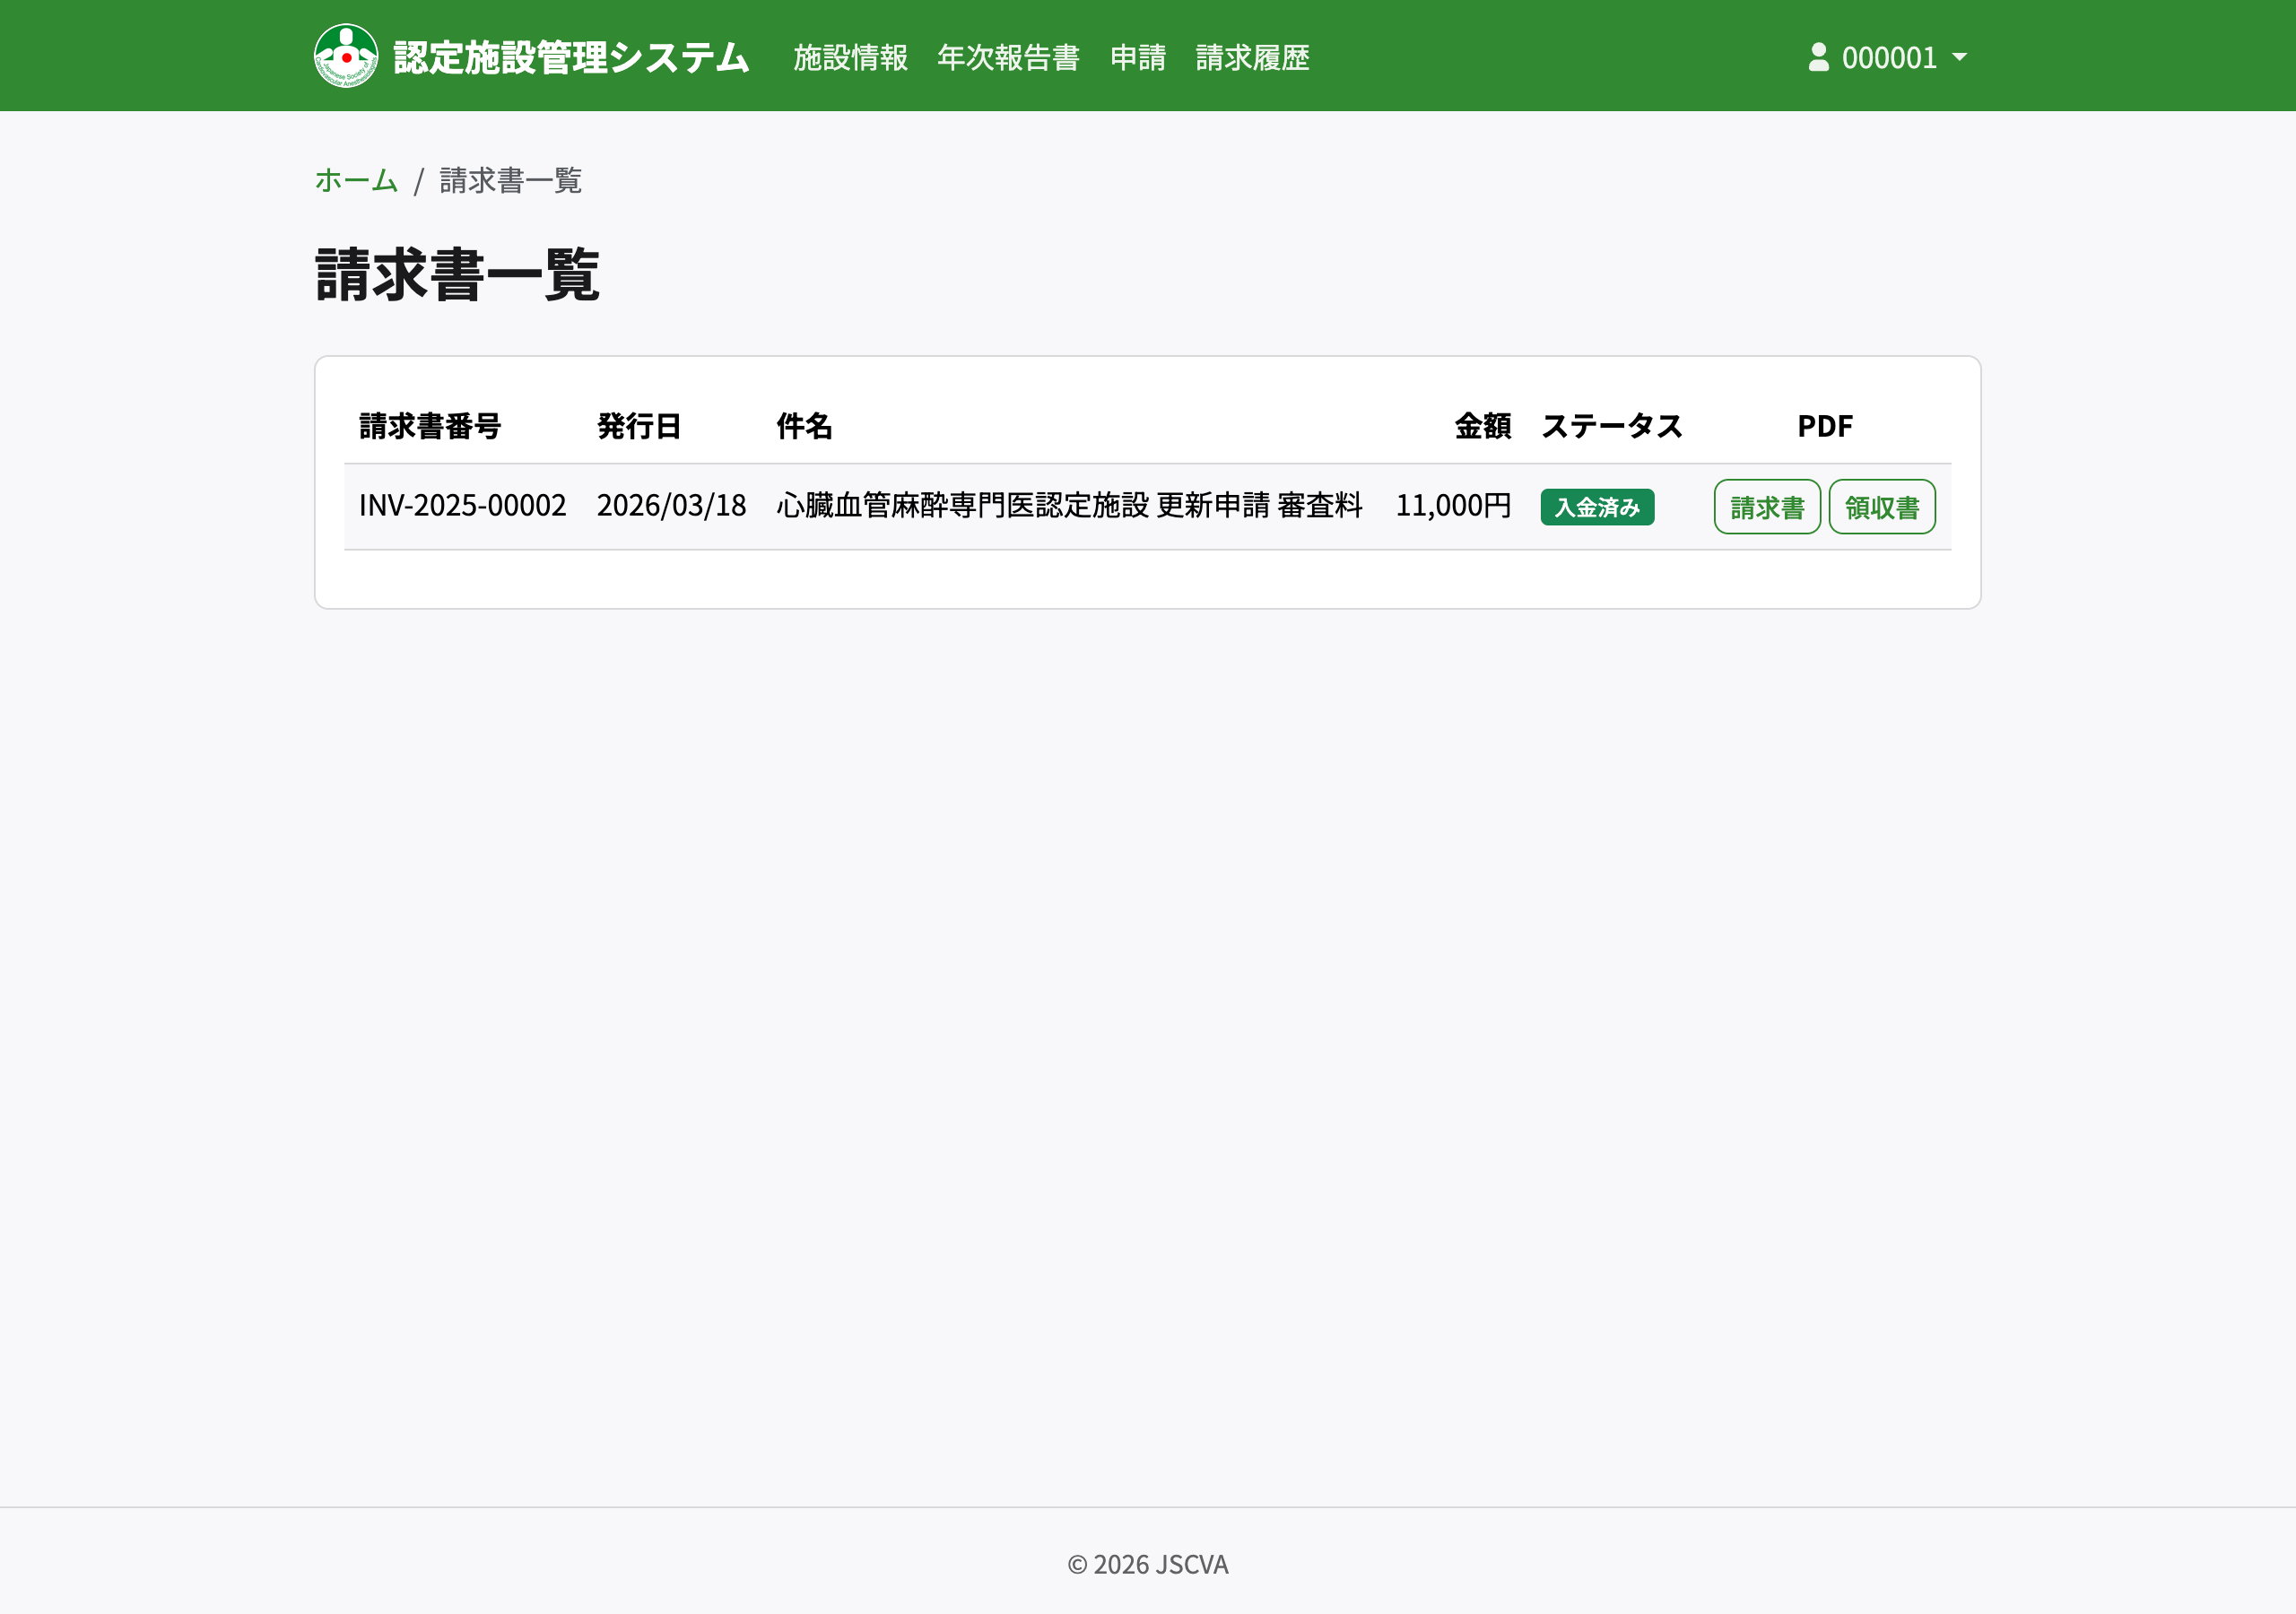
Task: Expand the user menu caret in the header
Action: 1960,57
